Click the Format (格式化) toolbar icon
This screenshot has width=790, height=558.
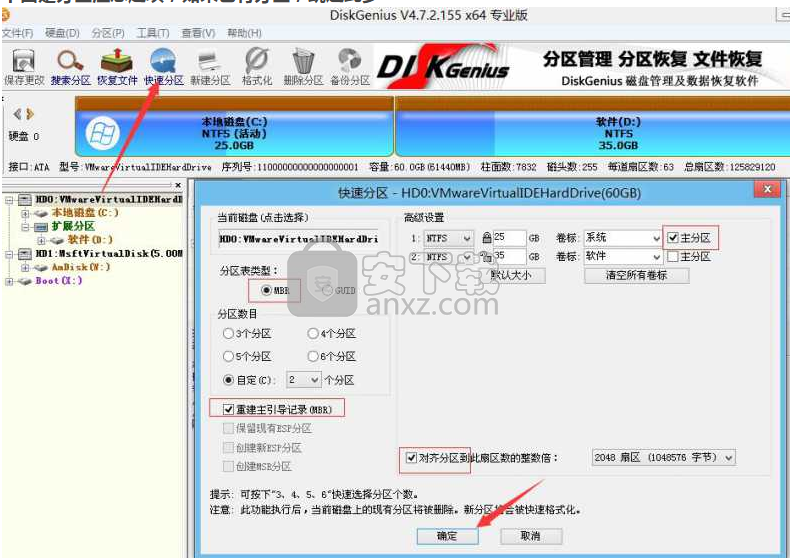click(x=257, y=65)
